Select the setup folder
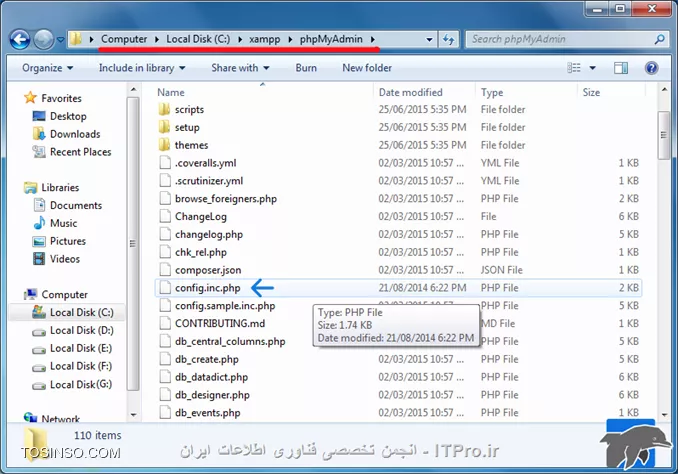The image size is (678, 474). [187, 128]
